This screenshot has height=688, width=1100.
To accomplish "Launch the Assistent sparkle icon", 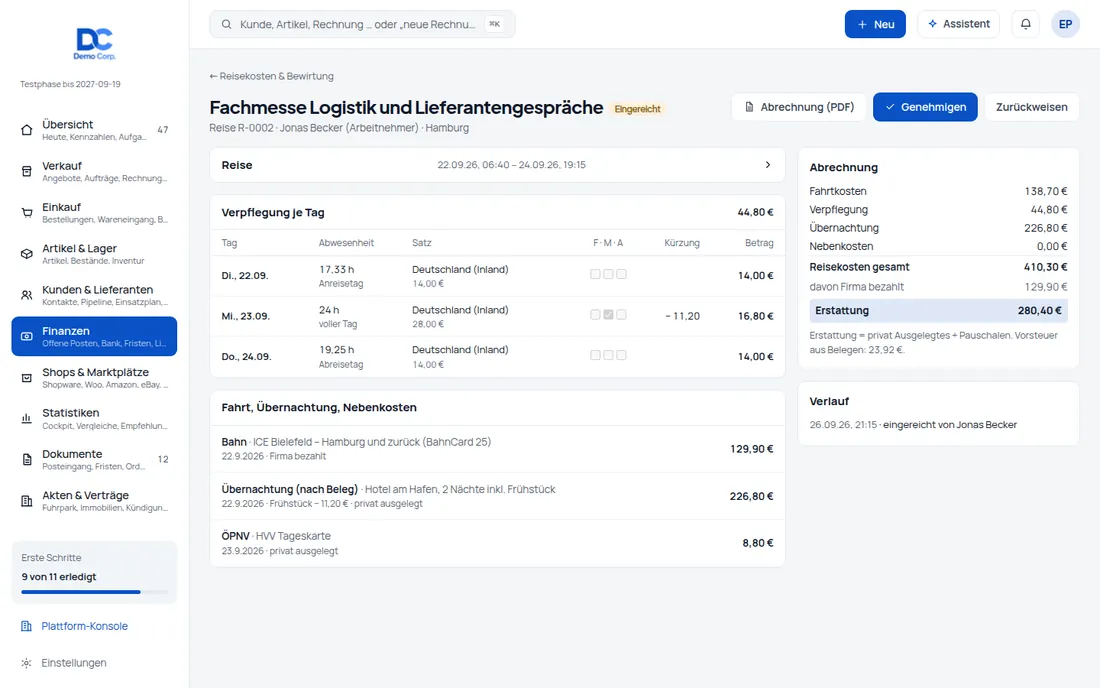I will [932, 24].
